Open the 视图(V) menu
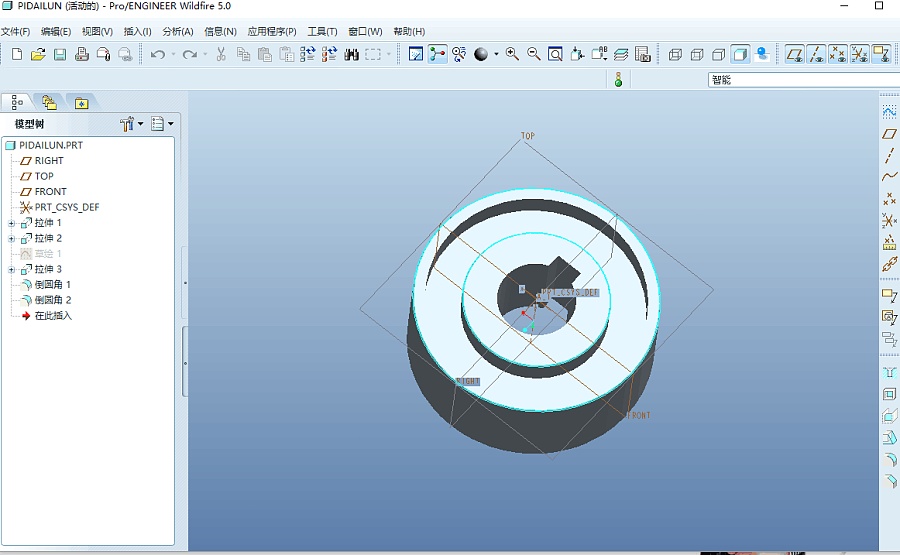This screenshot has height=555, width=900. point(97,32)
